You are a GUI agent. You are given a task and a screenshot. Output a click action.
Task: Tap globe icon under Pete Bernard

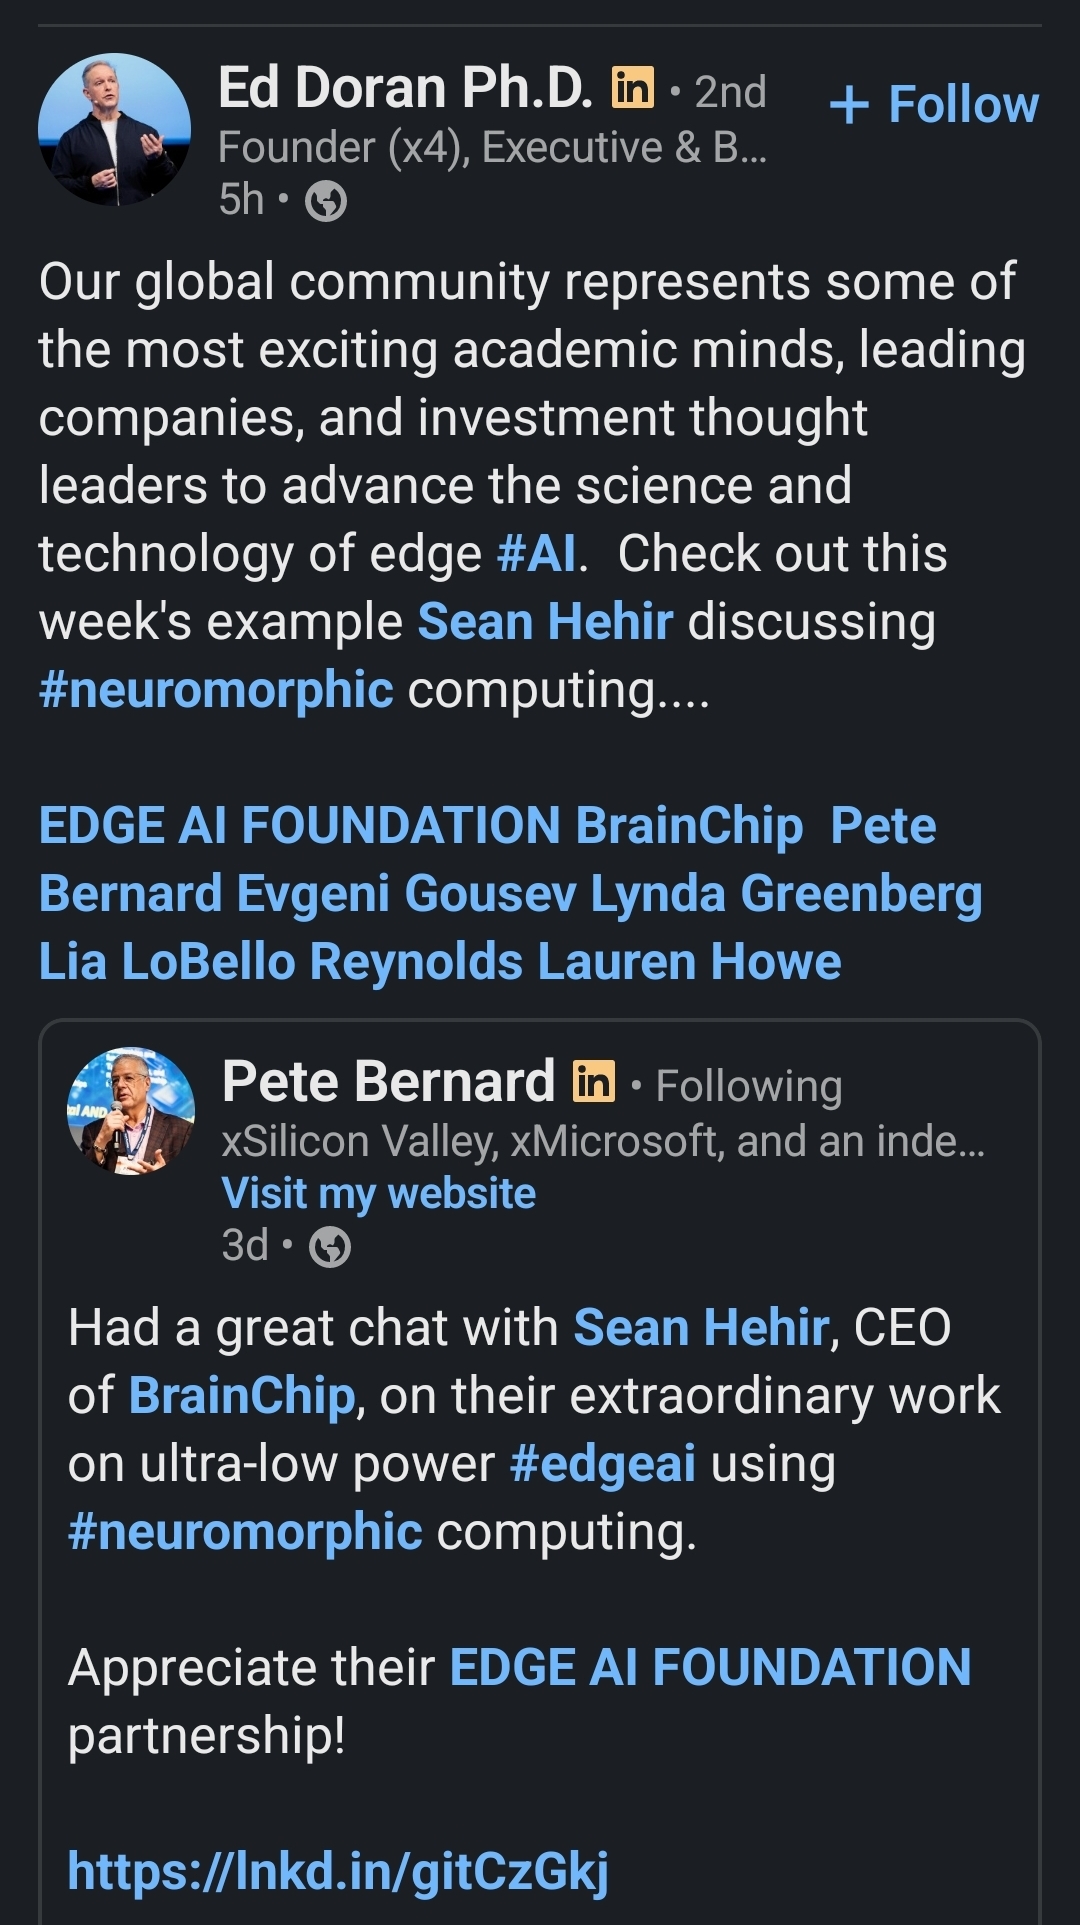[x=330, y=1247]
